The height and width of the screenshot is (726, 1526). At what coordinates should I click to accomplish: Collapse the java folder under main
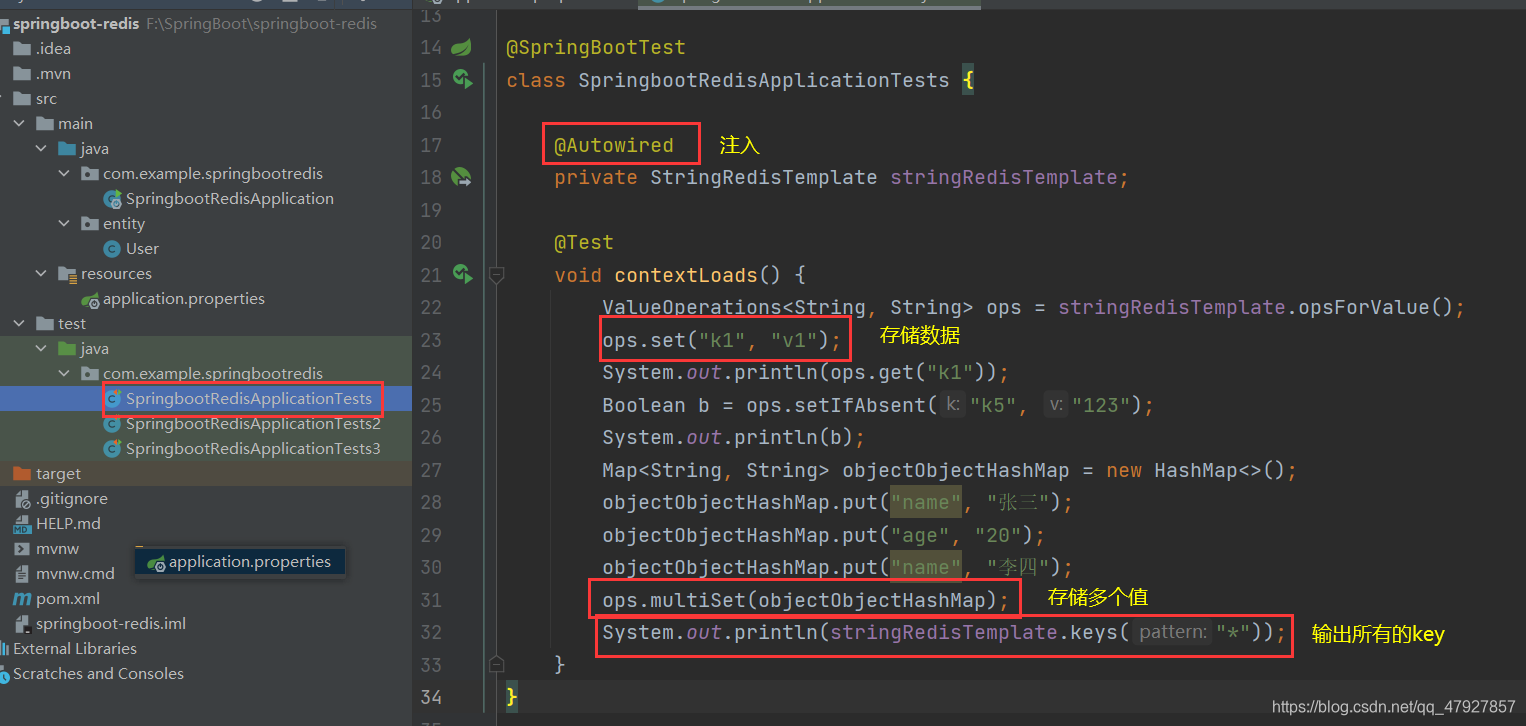coord(41,149)
